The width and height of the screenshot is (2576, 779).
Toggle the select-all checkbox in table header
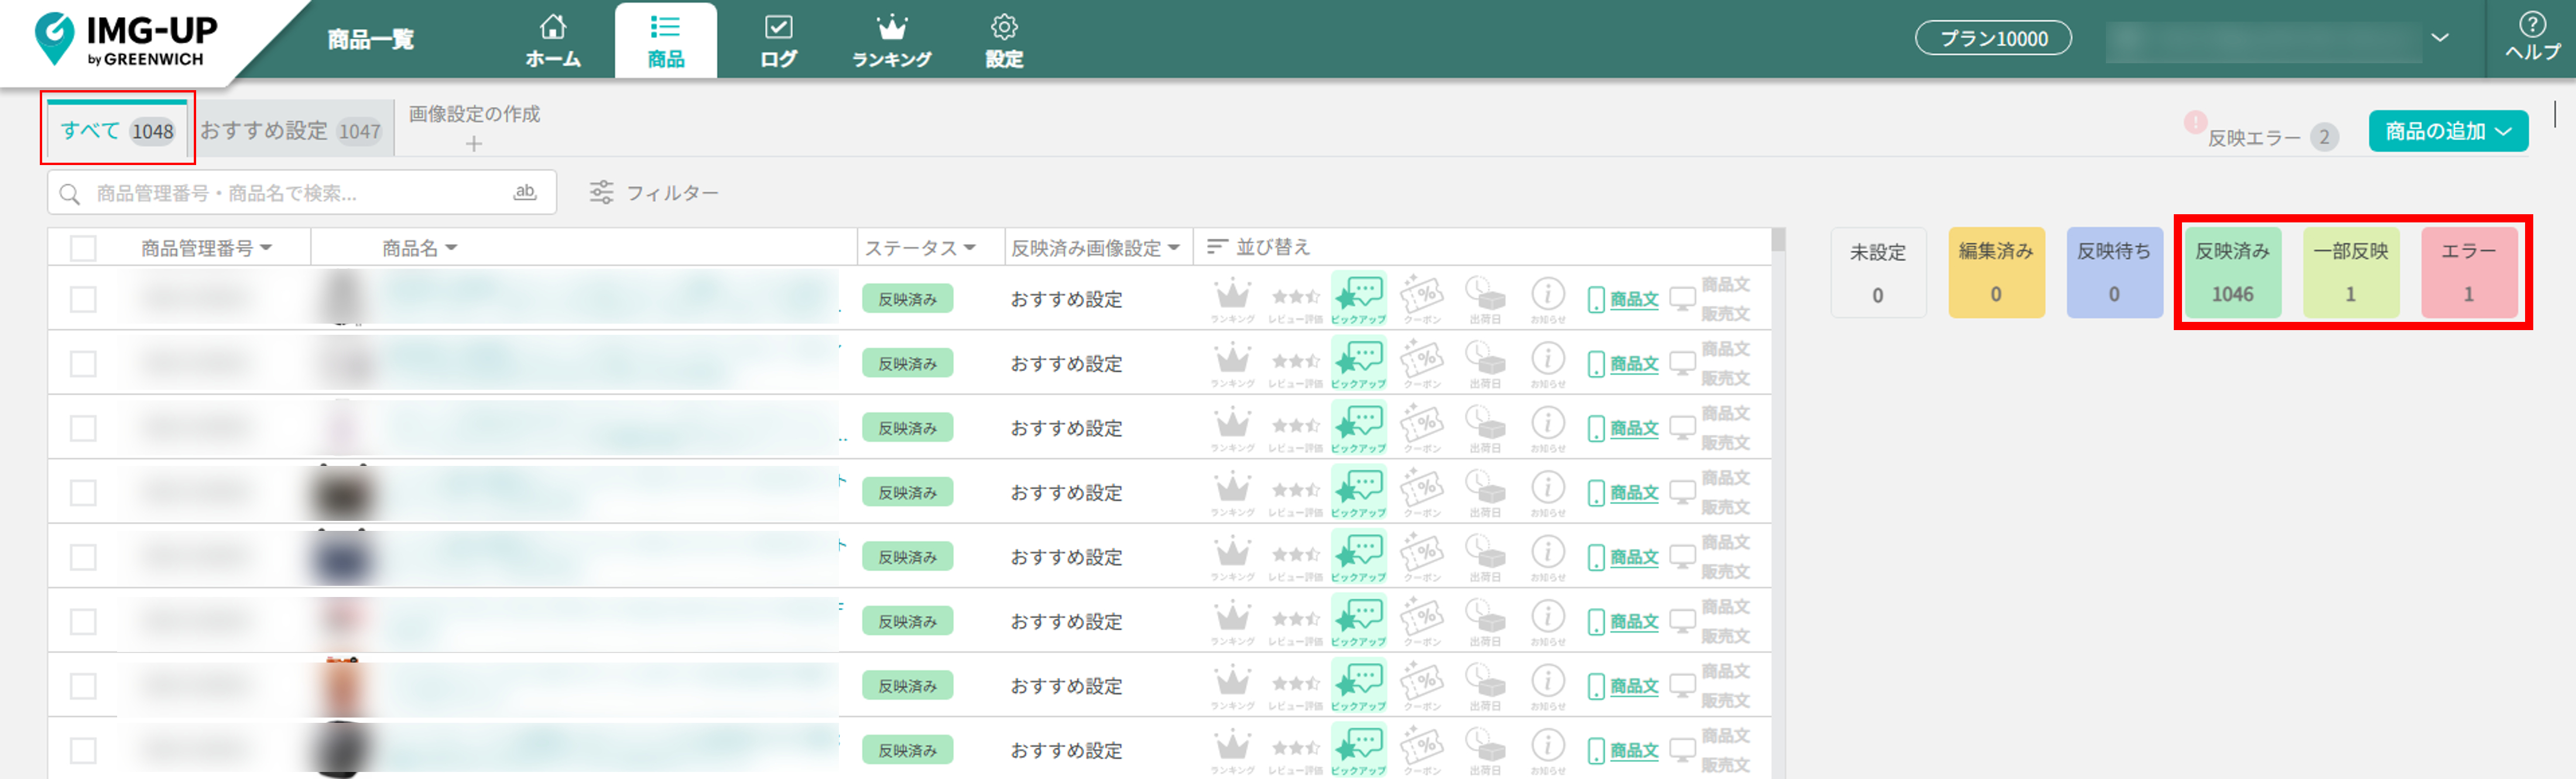pyautogui.click(x=83, y=248)
